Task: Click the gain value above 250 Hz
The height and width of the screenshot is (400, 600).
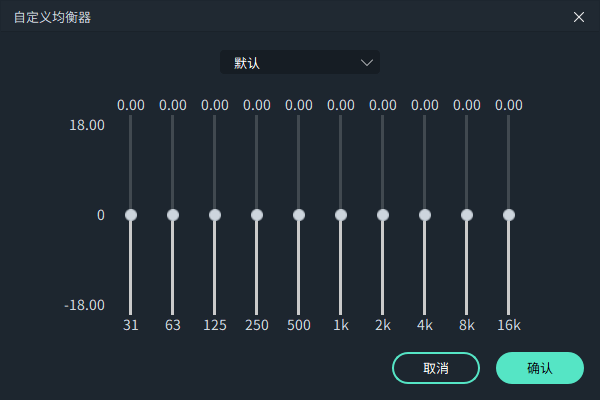Action: point(257,105)
